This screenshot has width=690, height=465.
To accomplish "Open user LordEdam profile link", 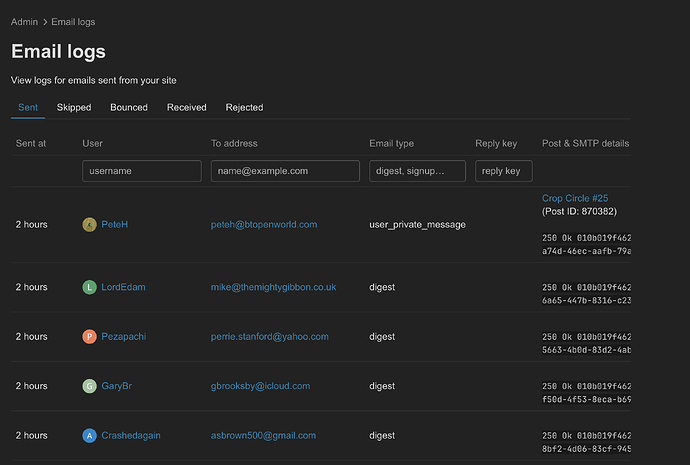I will (123, 287).
